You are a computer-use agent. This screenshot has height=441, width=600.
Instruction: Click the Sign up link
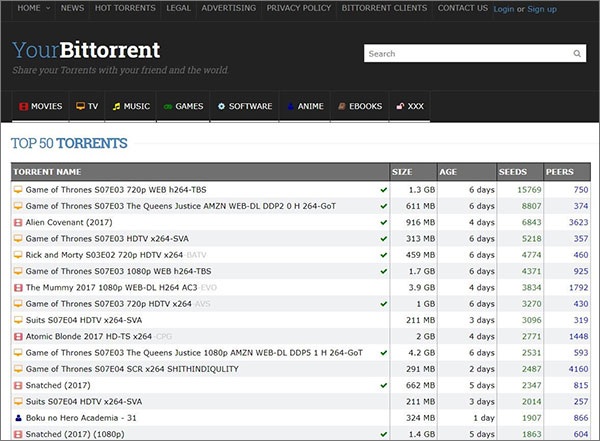click(542, 9)
